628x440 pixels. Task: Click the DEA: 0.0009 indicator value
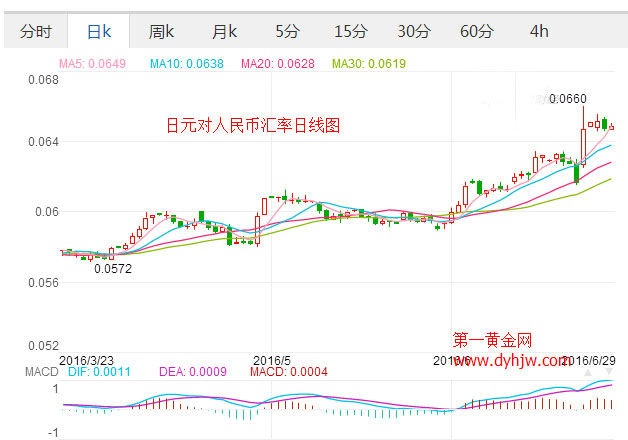coord(193,372)
